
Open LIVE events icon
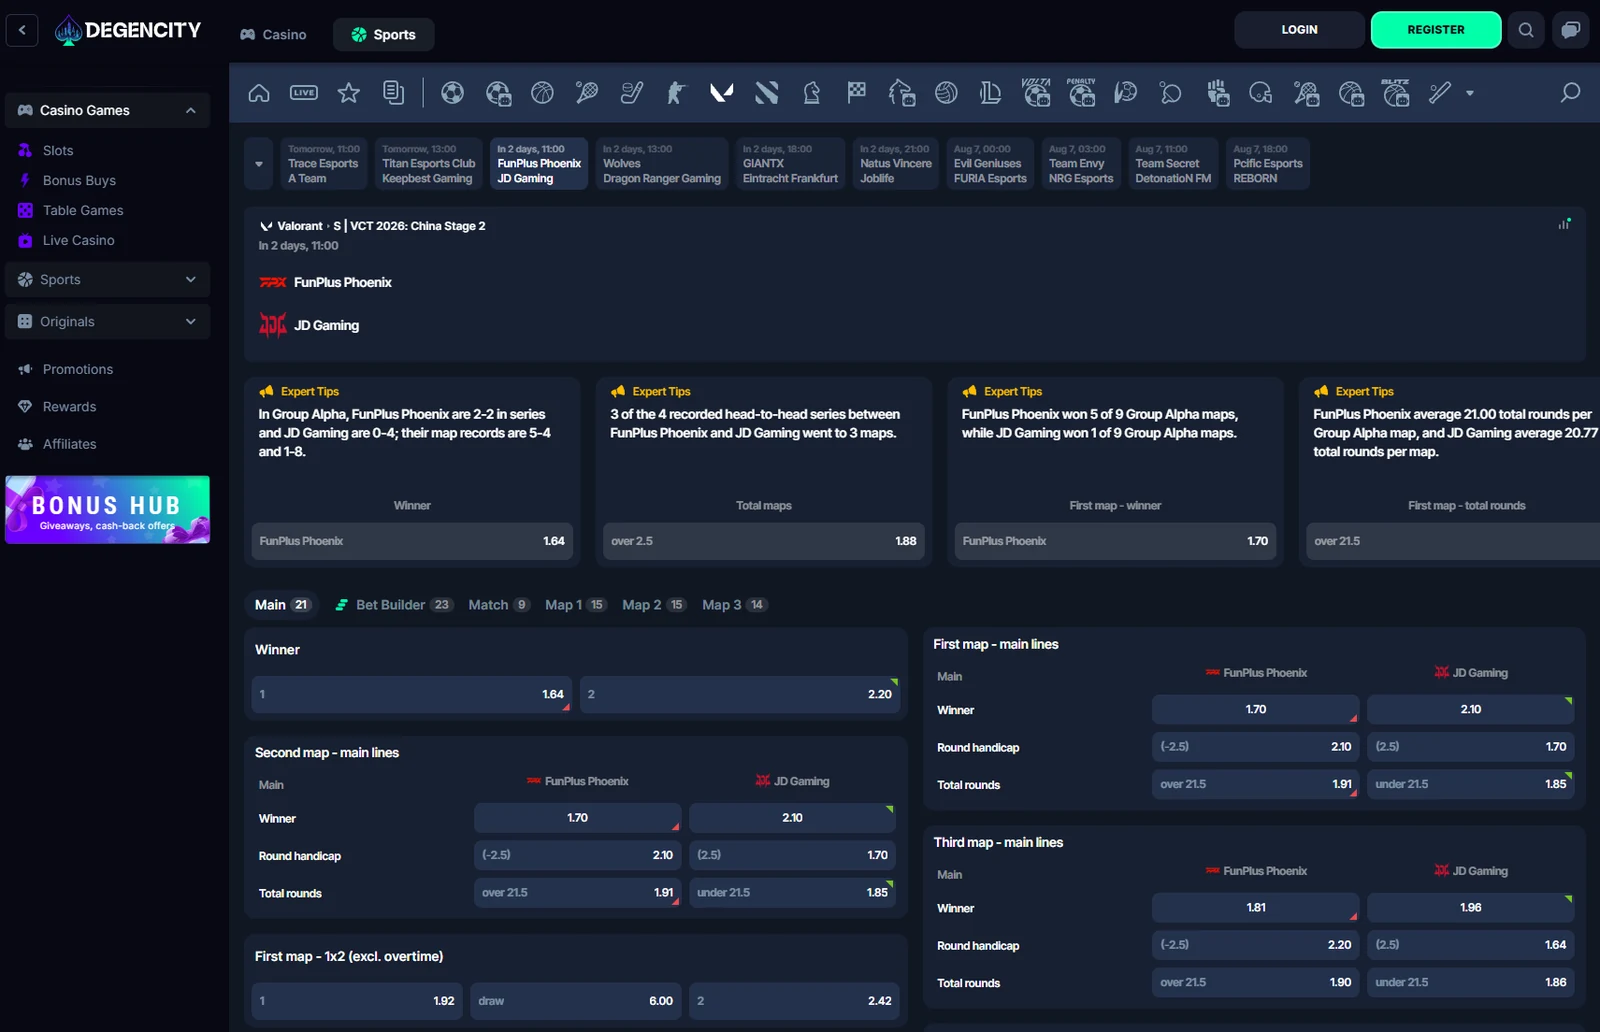(304, 93)
